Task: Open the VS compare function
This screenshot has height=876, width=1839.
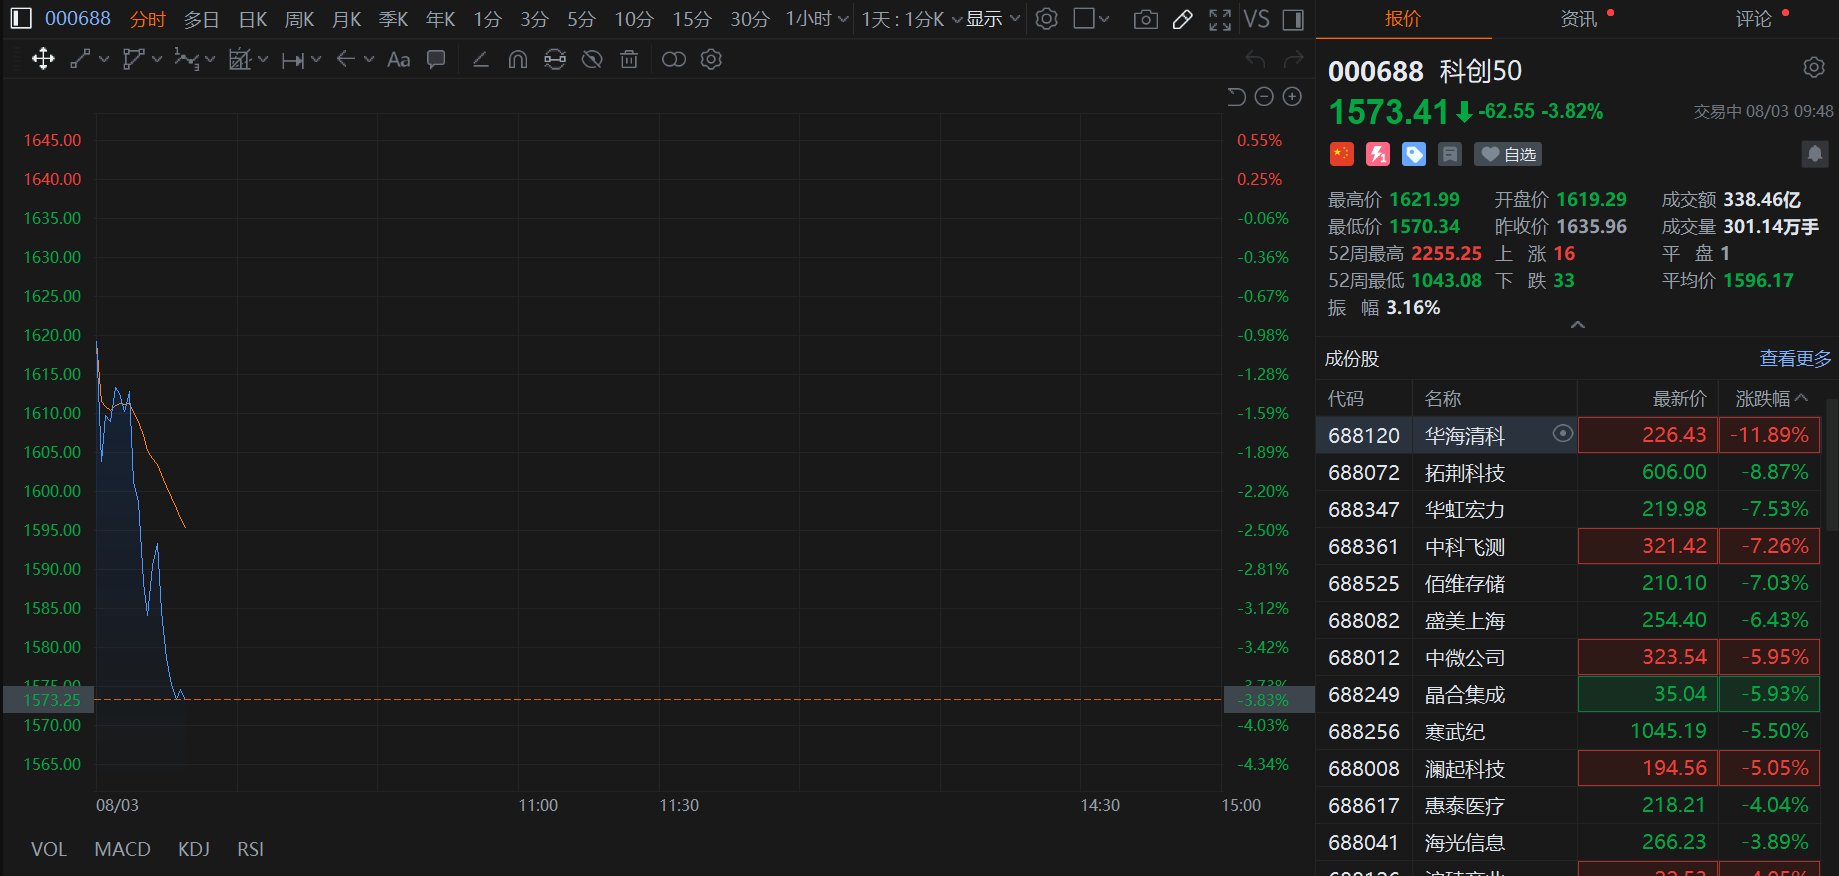Action: tap(1256, 19)
